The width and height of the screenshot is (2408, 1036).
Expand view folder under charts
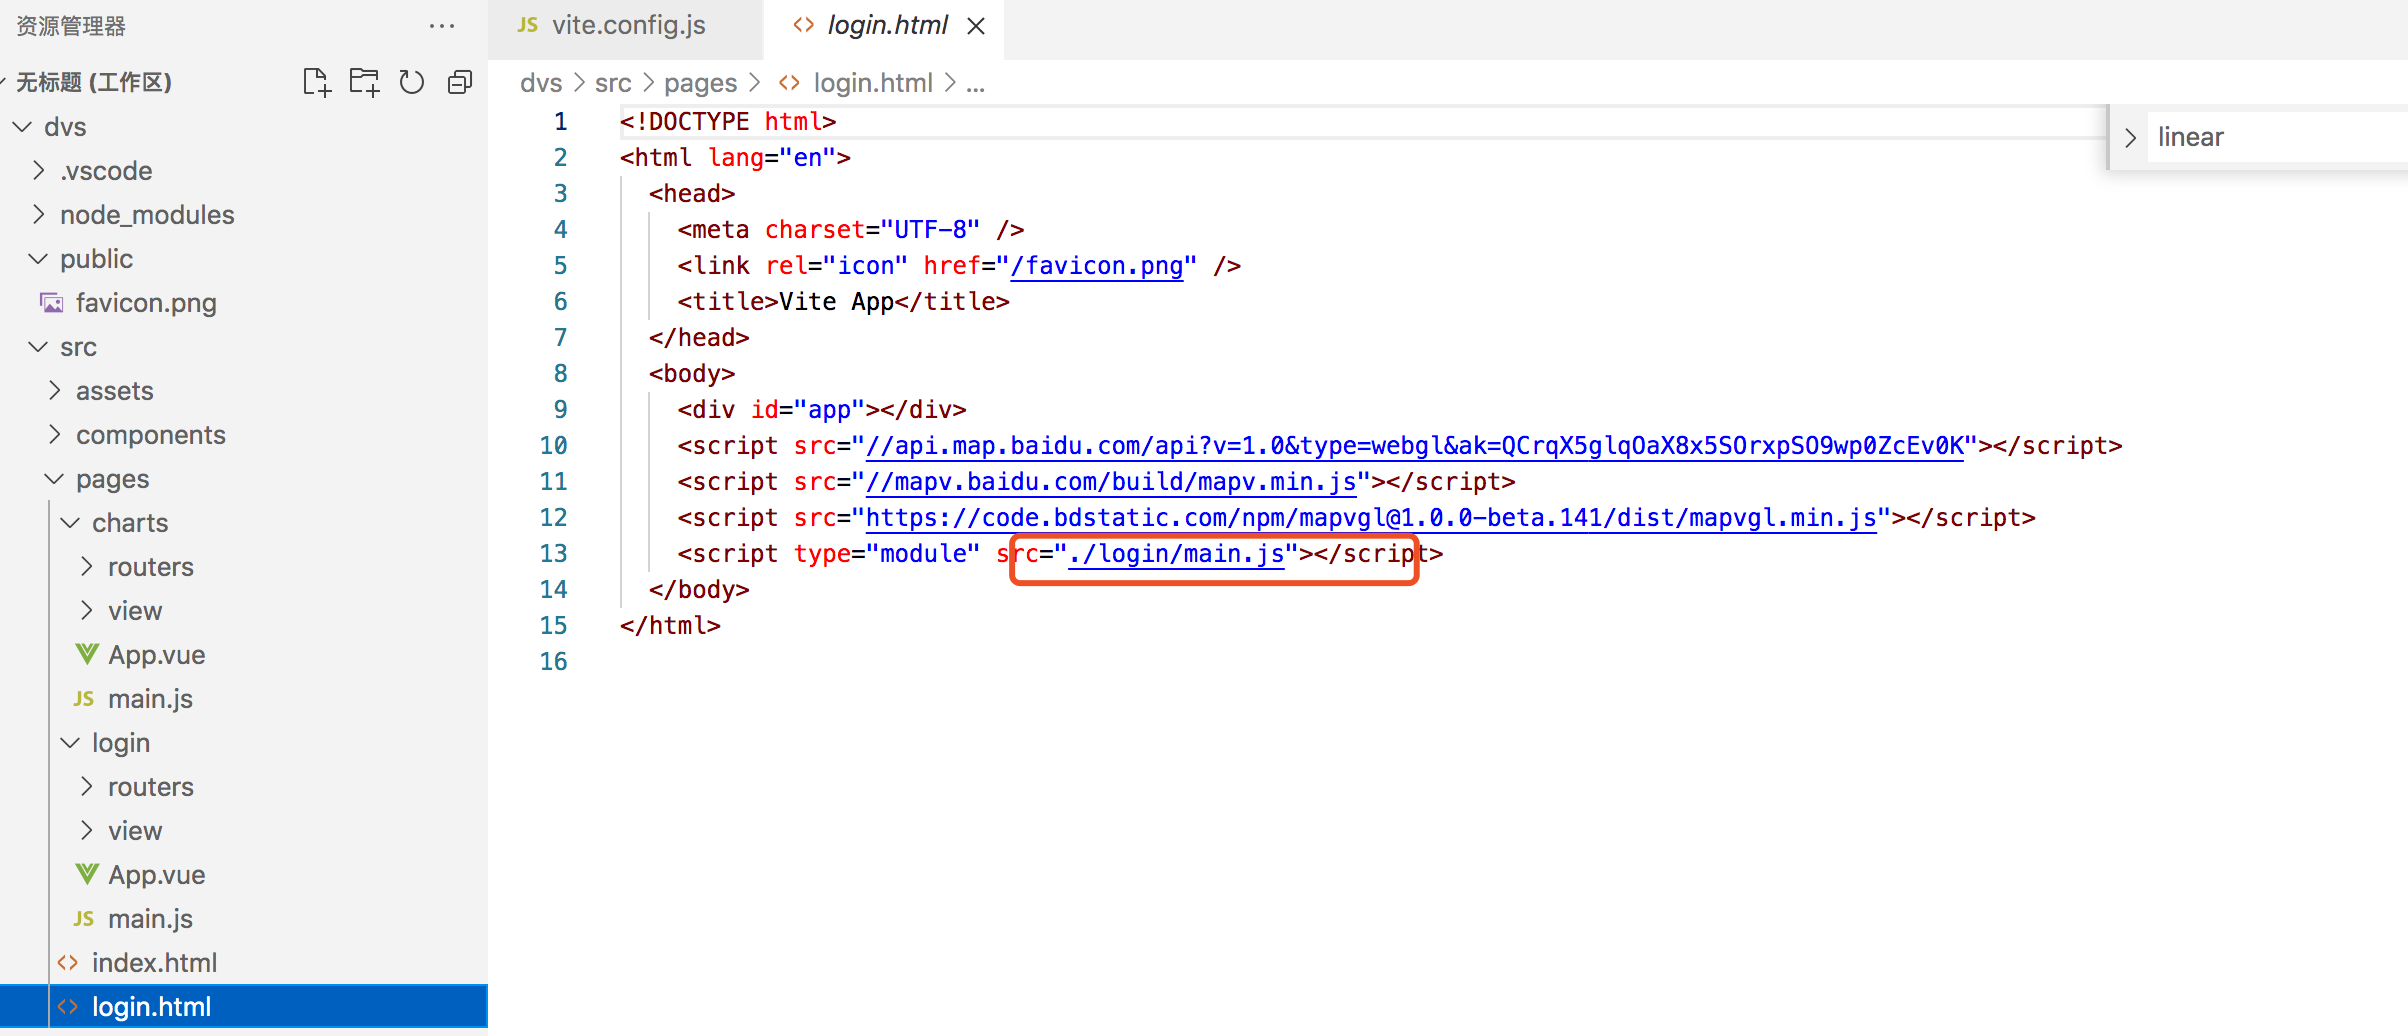[x=86, y=611]
